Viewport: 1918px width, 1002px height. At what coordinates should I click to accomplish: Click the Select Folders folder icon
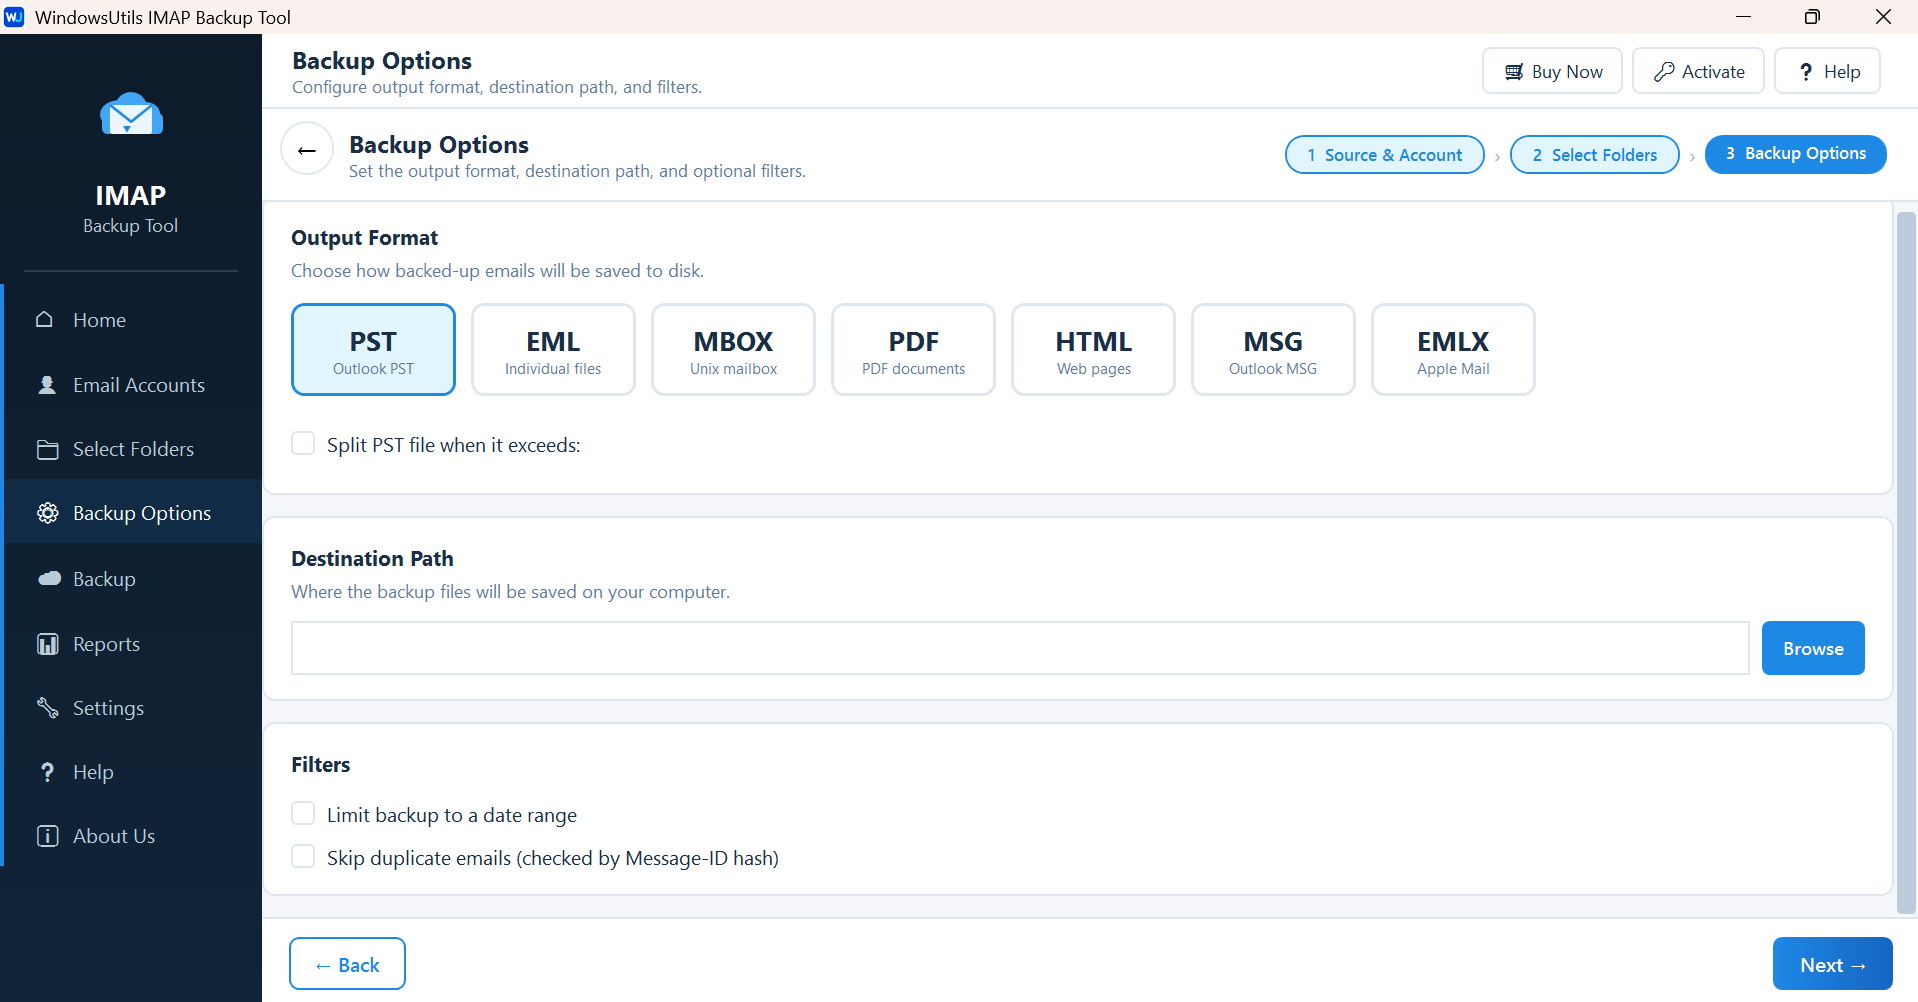point(47,449)
